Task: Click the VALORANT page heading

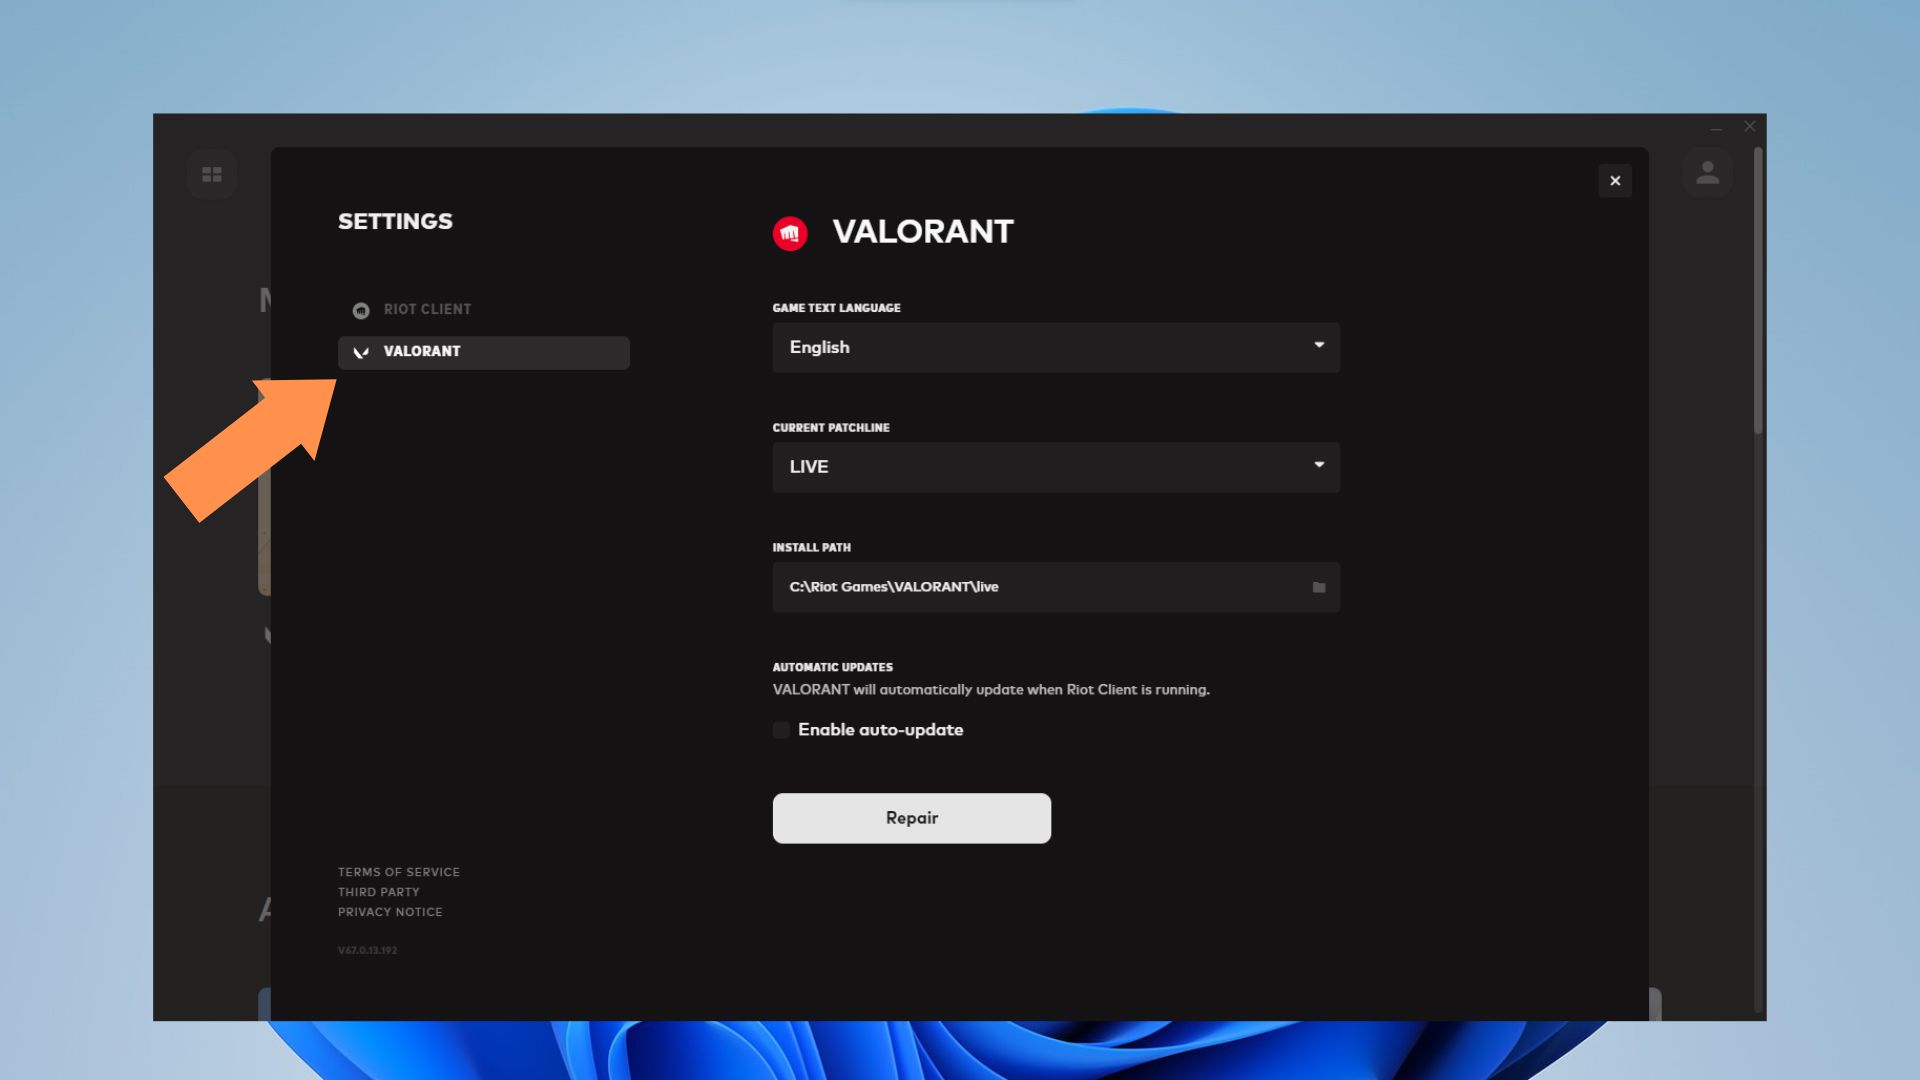Action: pos(923,232)
